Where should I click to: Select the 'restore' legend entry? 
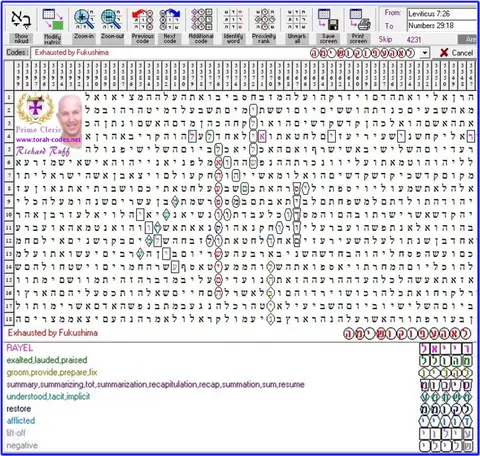19,409
